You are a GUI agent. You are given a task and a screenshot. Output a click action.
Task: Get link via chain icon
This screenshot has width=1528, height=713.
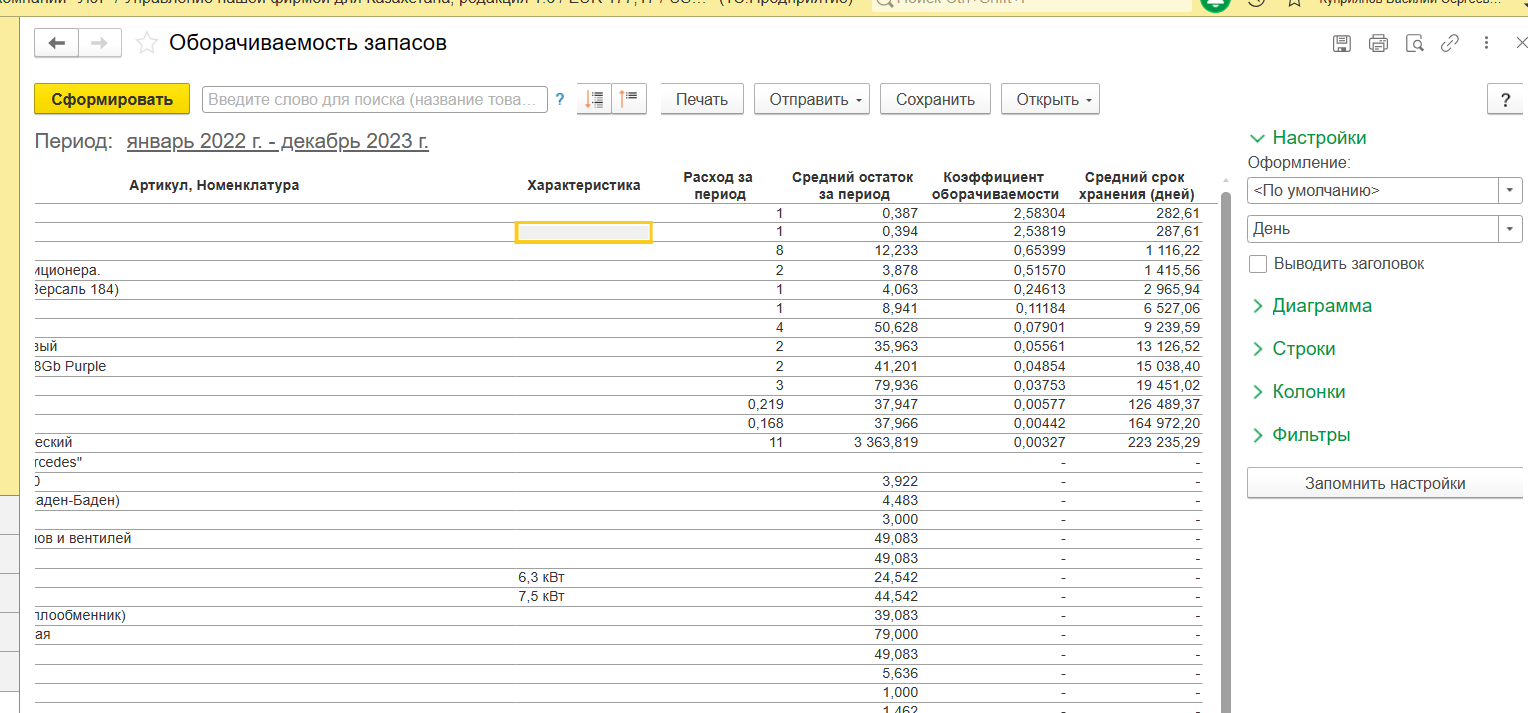1449,43
